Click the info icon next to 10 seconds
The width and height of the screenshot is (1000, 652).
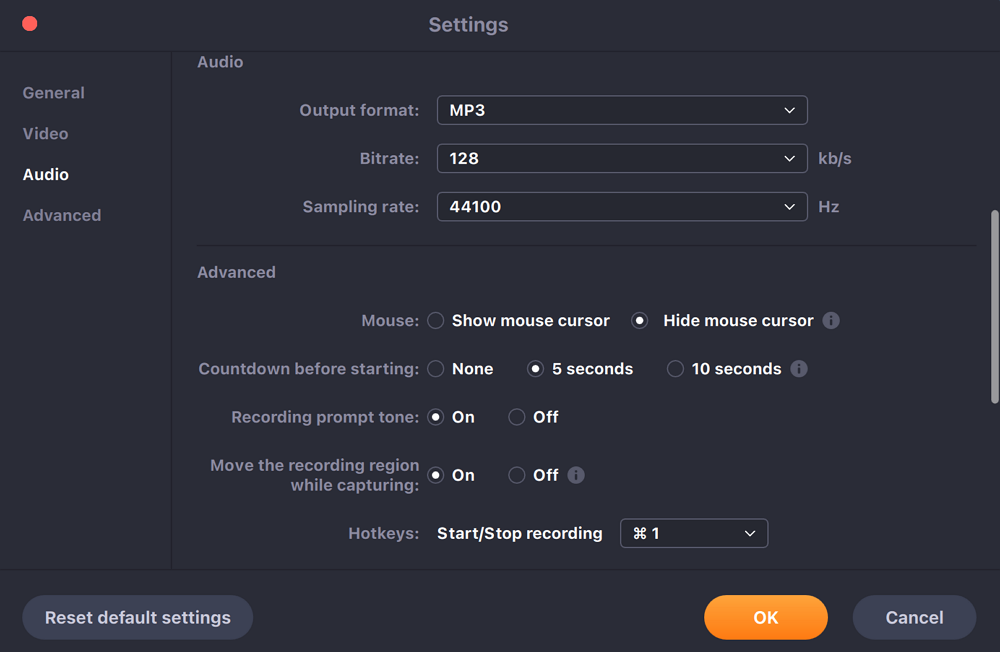click(799, 369)
